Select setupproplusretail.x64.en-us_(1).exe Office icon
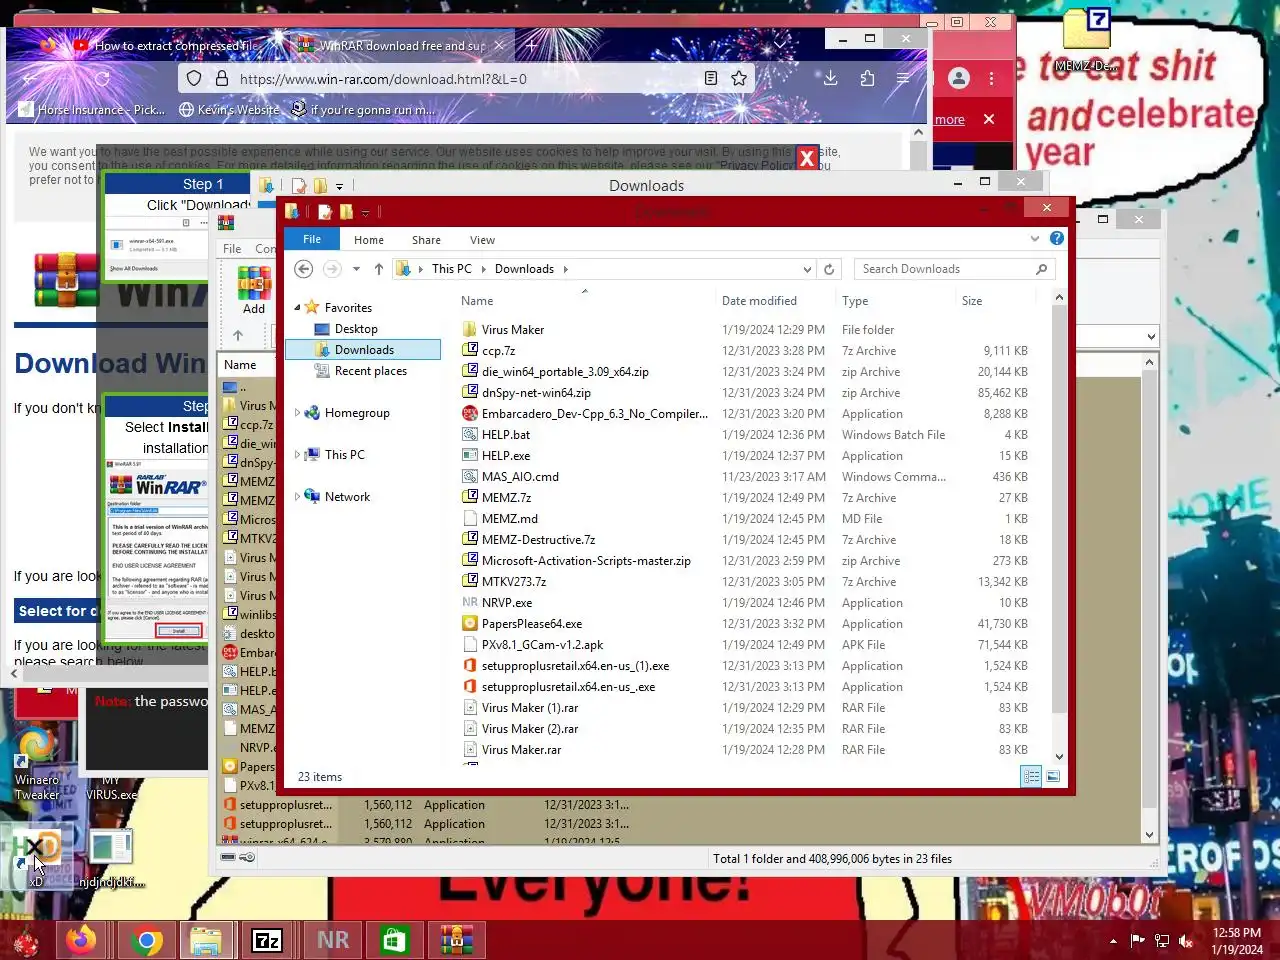This screenshot has width=1280, height=960. (470, 665)
